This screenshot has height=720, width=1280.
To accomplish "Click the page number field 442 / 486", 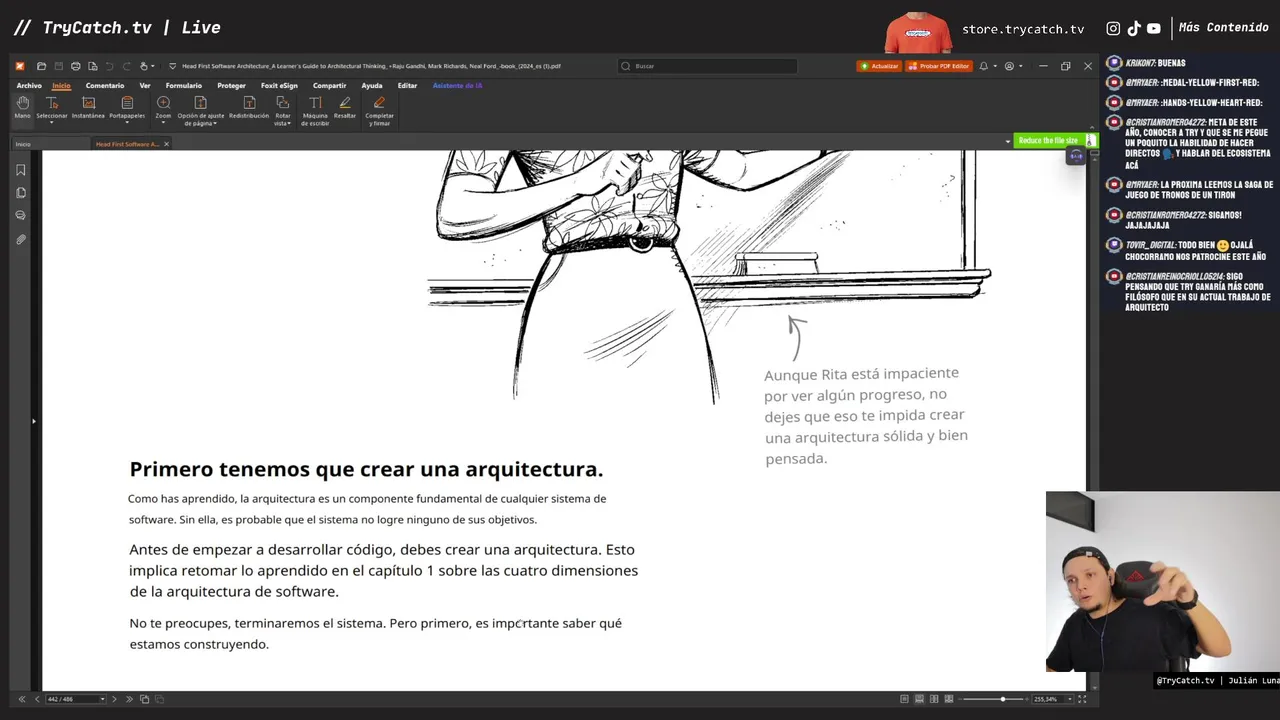I will point(76,699).
